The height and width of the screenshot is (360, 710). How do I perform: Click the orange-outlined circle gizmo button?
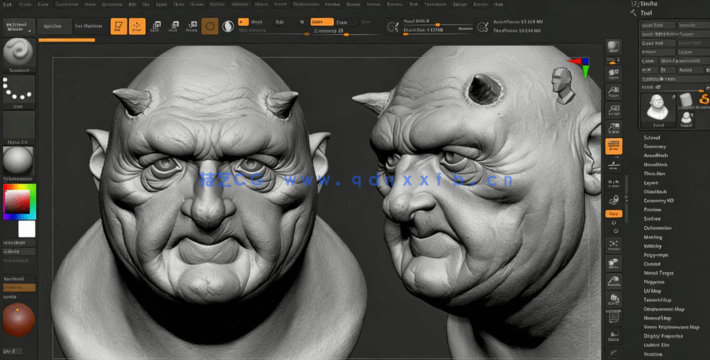tap(210, 26)
